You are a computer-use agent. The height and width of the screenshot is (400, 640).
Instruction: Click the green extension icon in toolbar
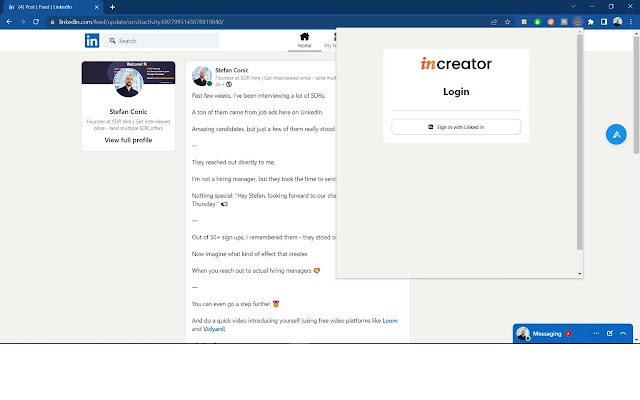(537, 22)
